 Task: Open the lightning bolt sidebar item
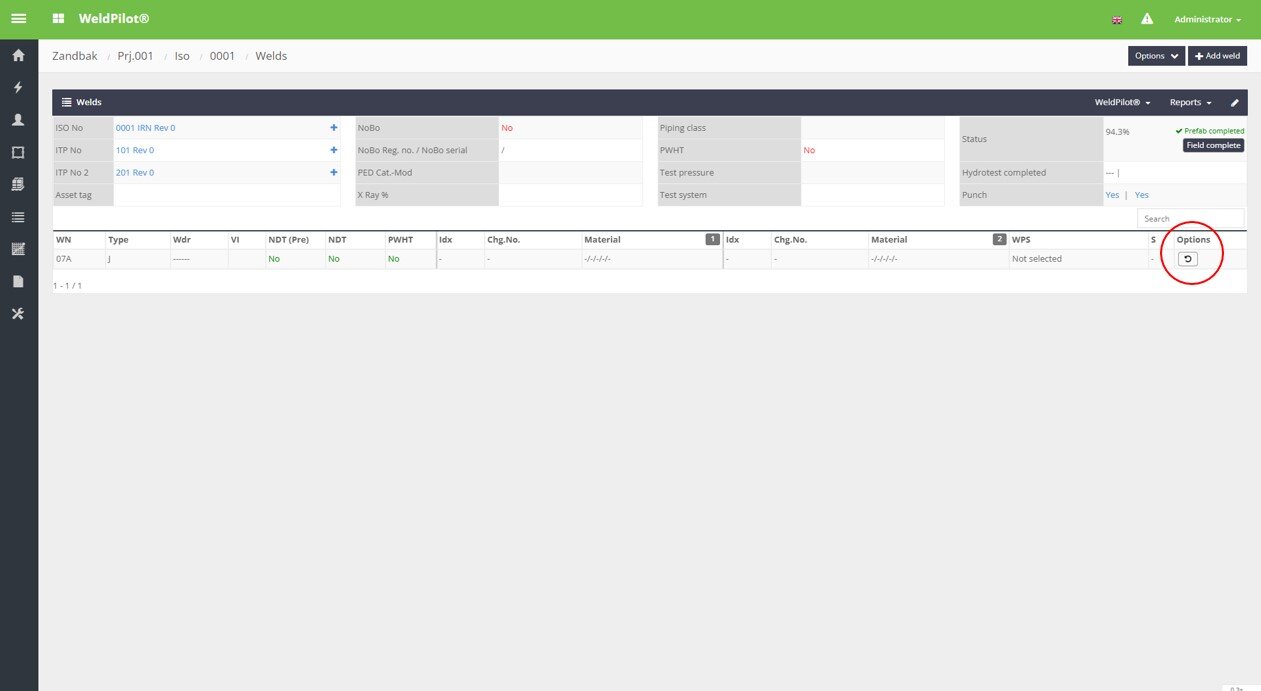pyautogui.click(x=18, y=88)
